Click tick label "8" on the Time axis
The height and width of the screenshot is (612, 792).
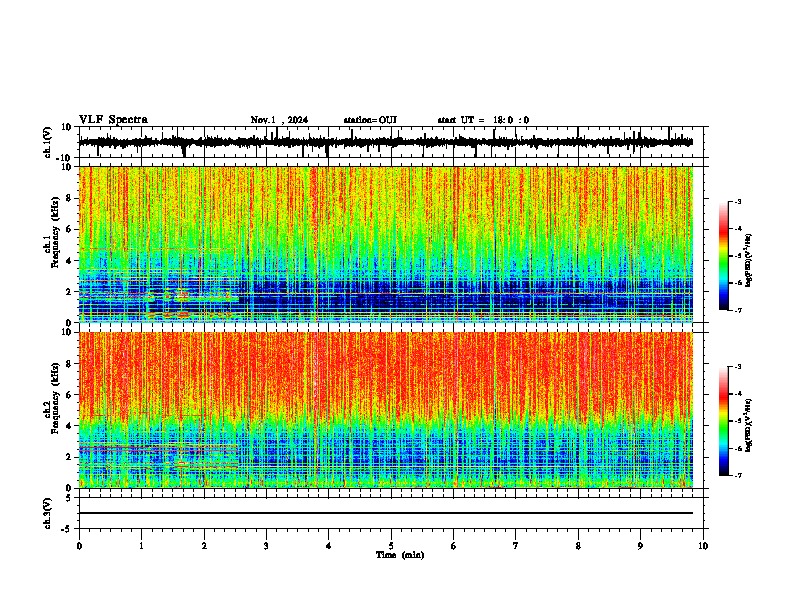578,546
